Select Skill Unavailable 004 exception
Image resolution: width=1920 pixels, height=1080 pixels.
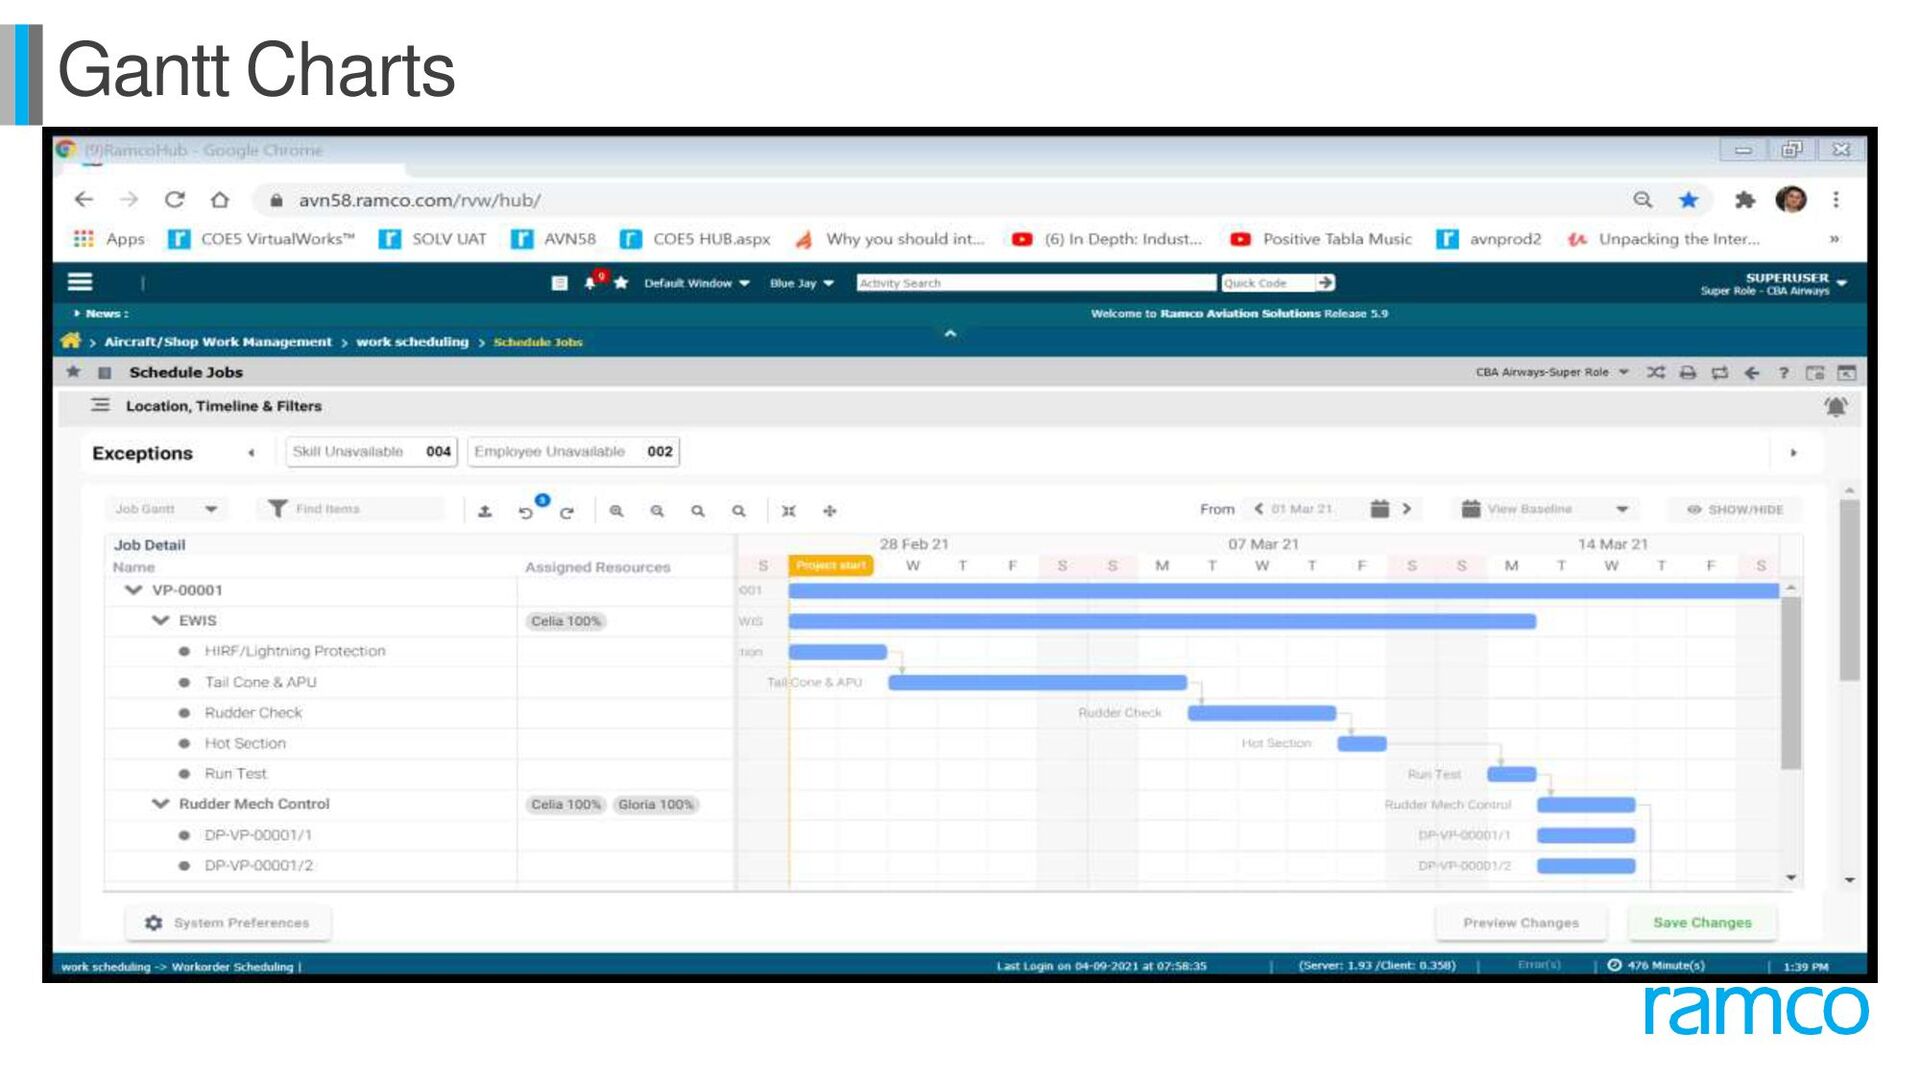(x=371, y=452)
